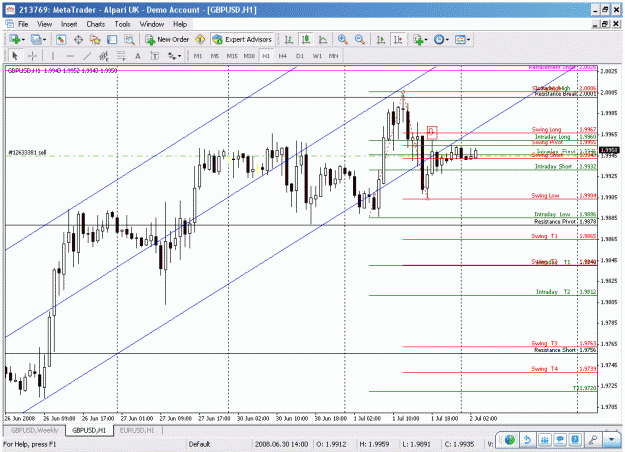Switch to W1 weekly timeframe
This screenshot has height=452, width=625.
click(317, 56)
